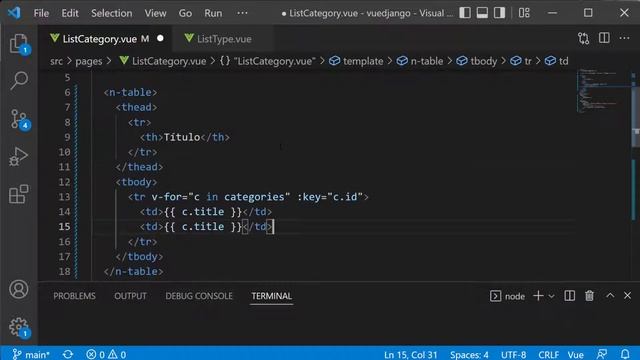This screenshot has height=360, width=640.
Task: Change line ending via CRLF
Action: click(x=548, y=354)
